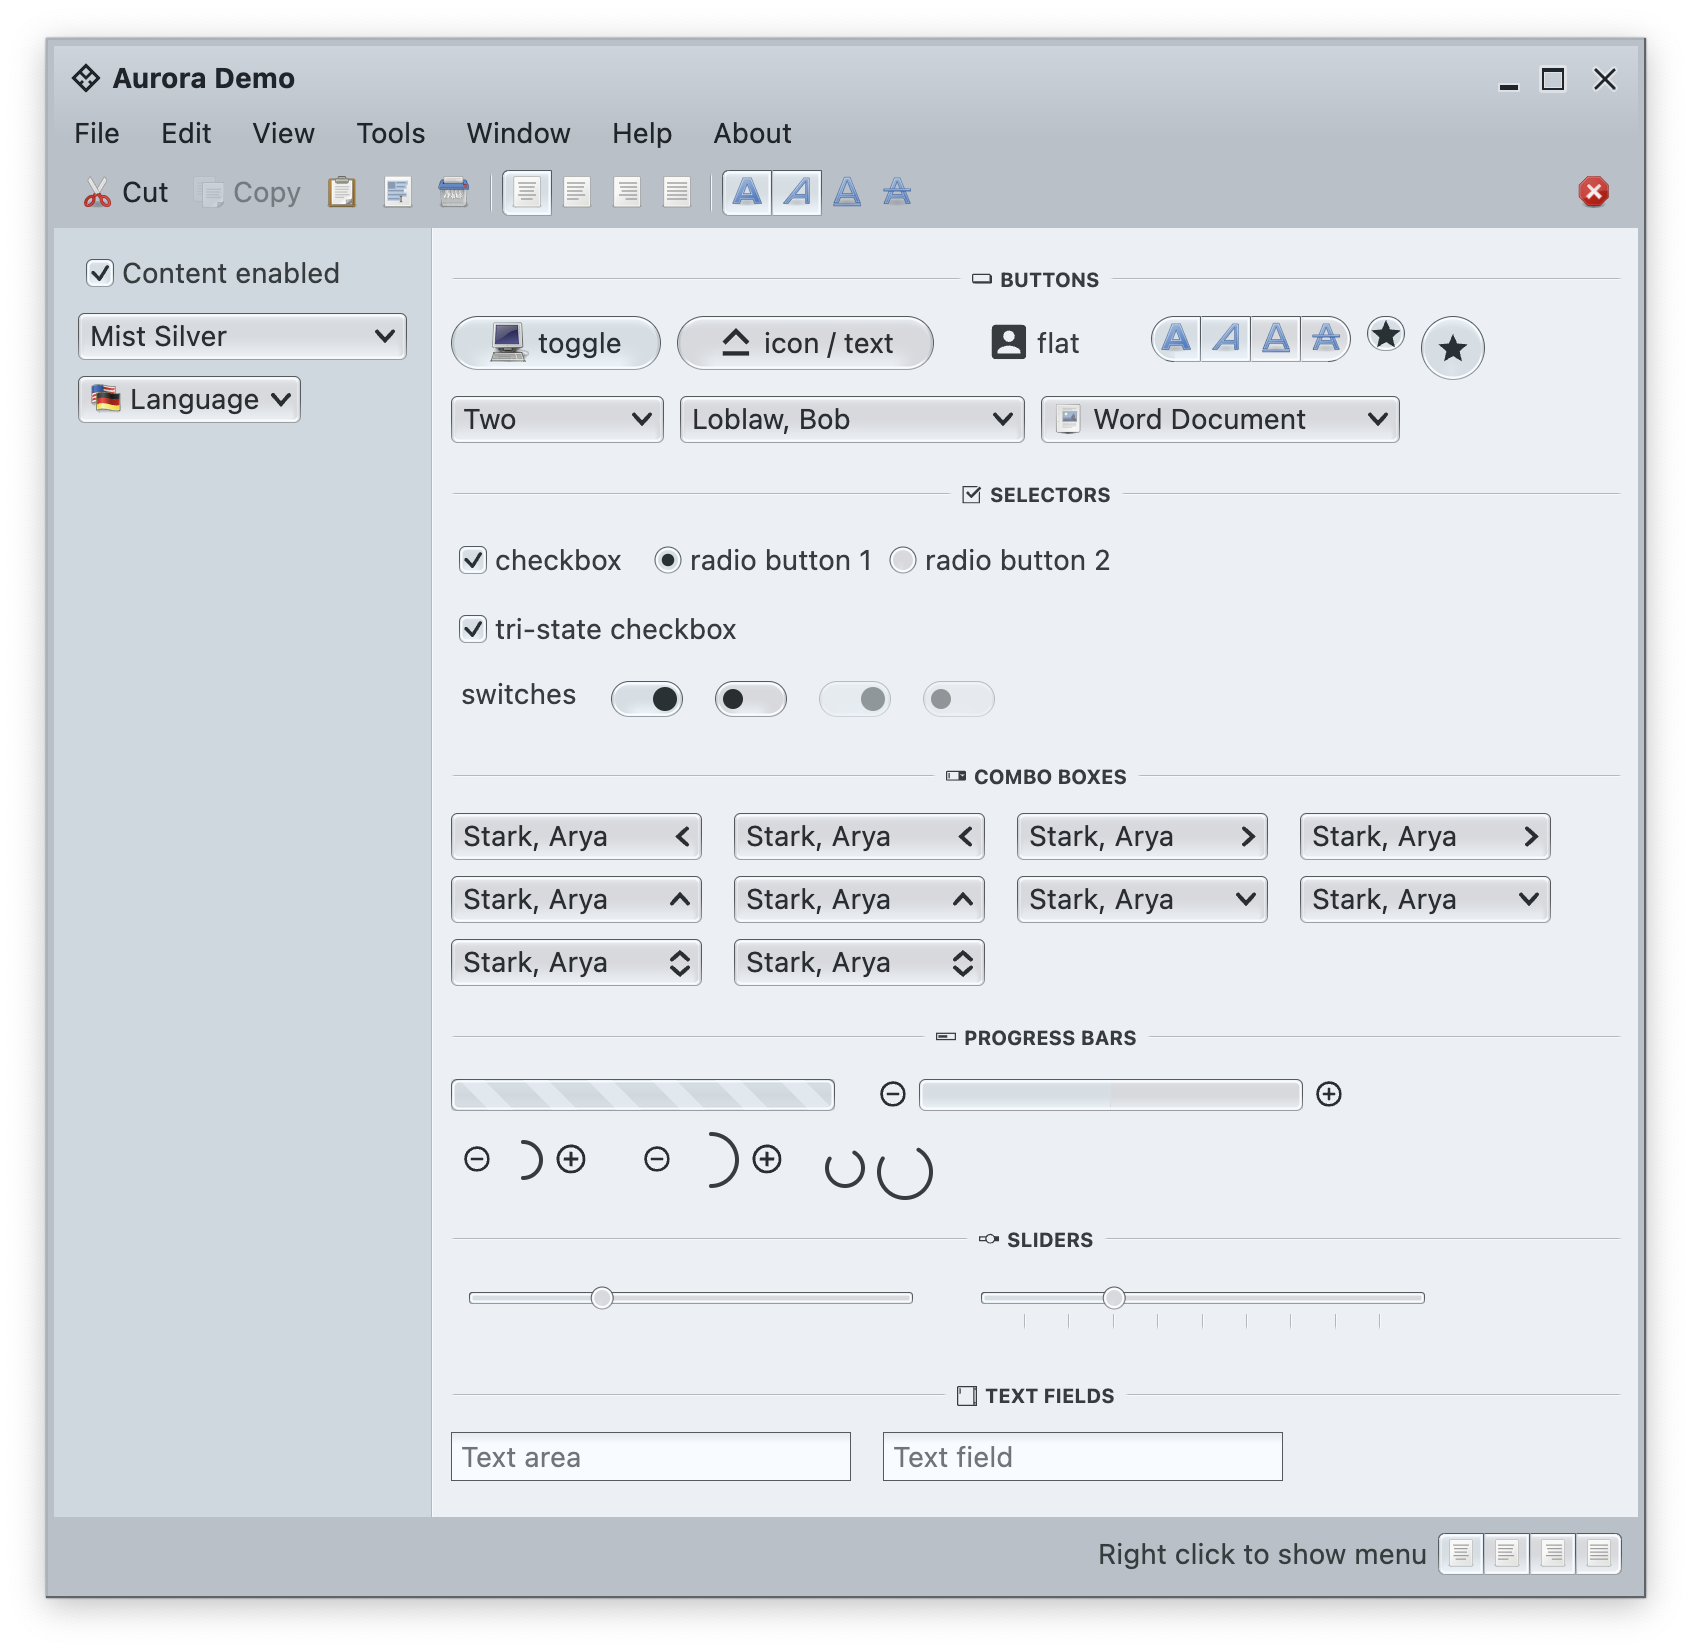1692x1652 pixels.
Task: Open the Mist Silver skin dropdown
Action: (x=242, y=337)
